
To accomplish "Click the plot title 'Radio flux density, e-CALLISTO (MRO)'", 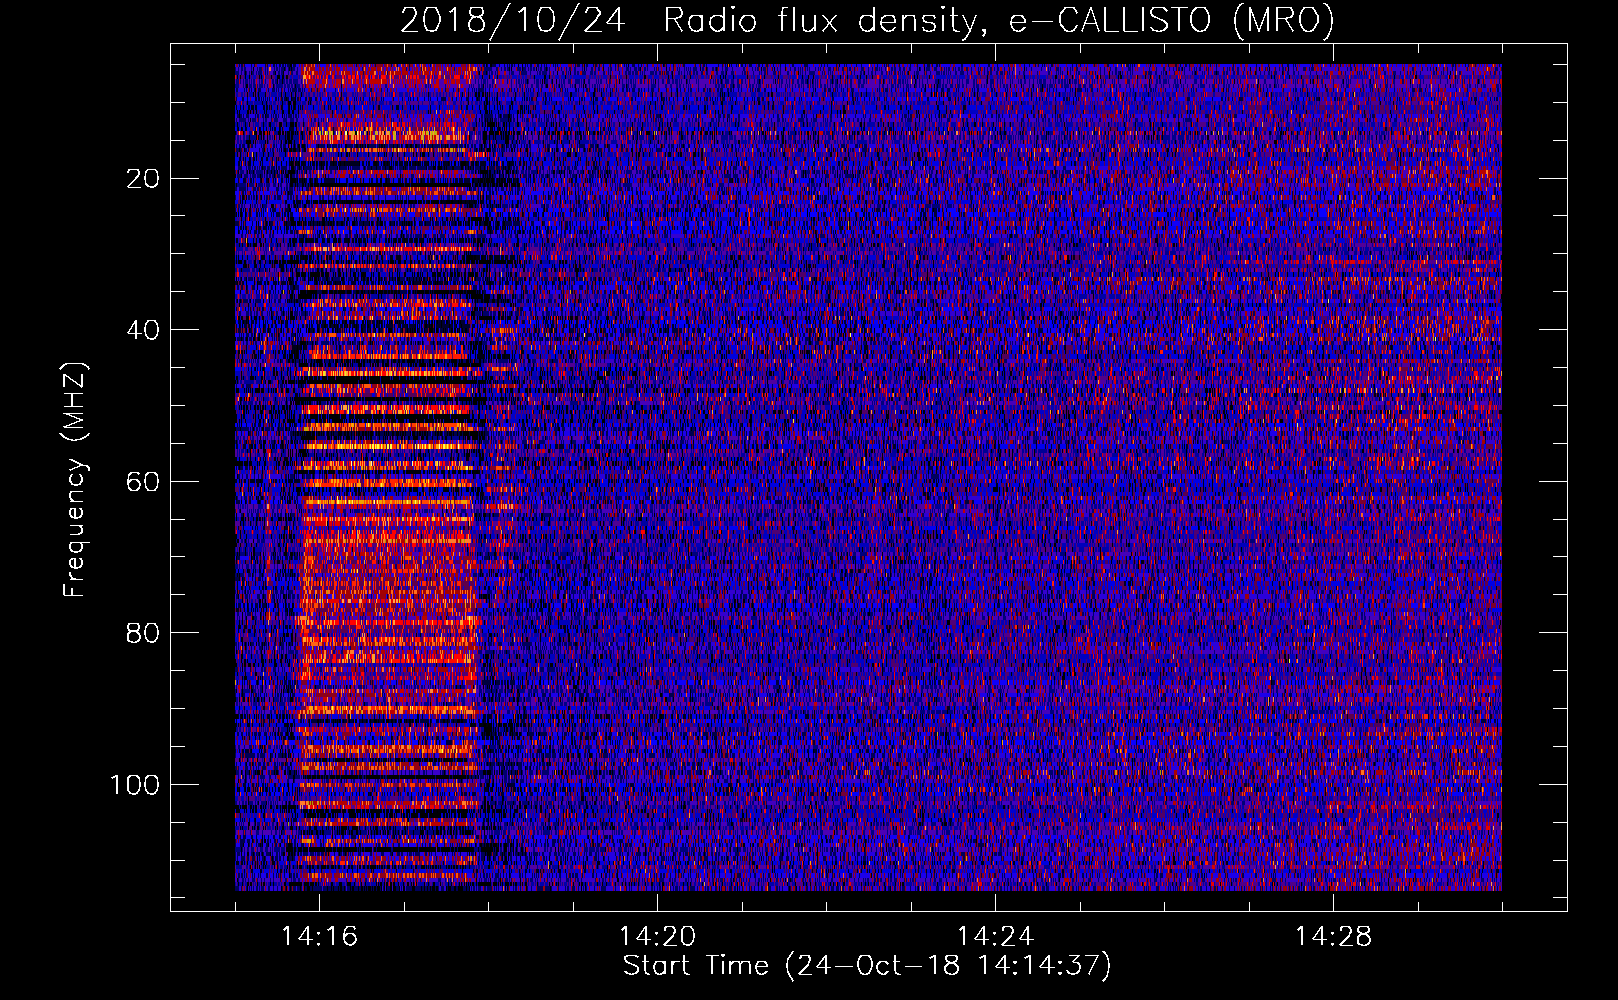I will (x=998, y=20).
